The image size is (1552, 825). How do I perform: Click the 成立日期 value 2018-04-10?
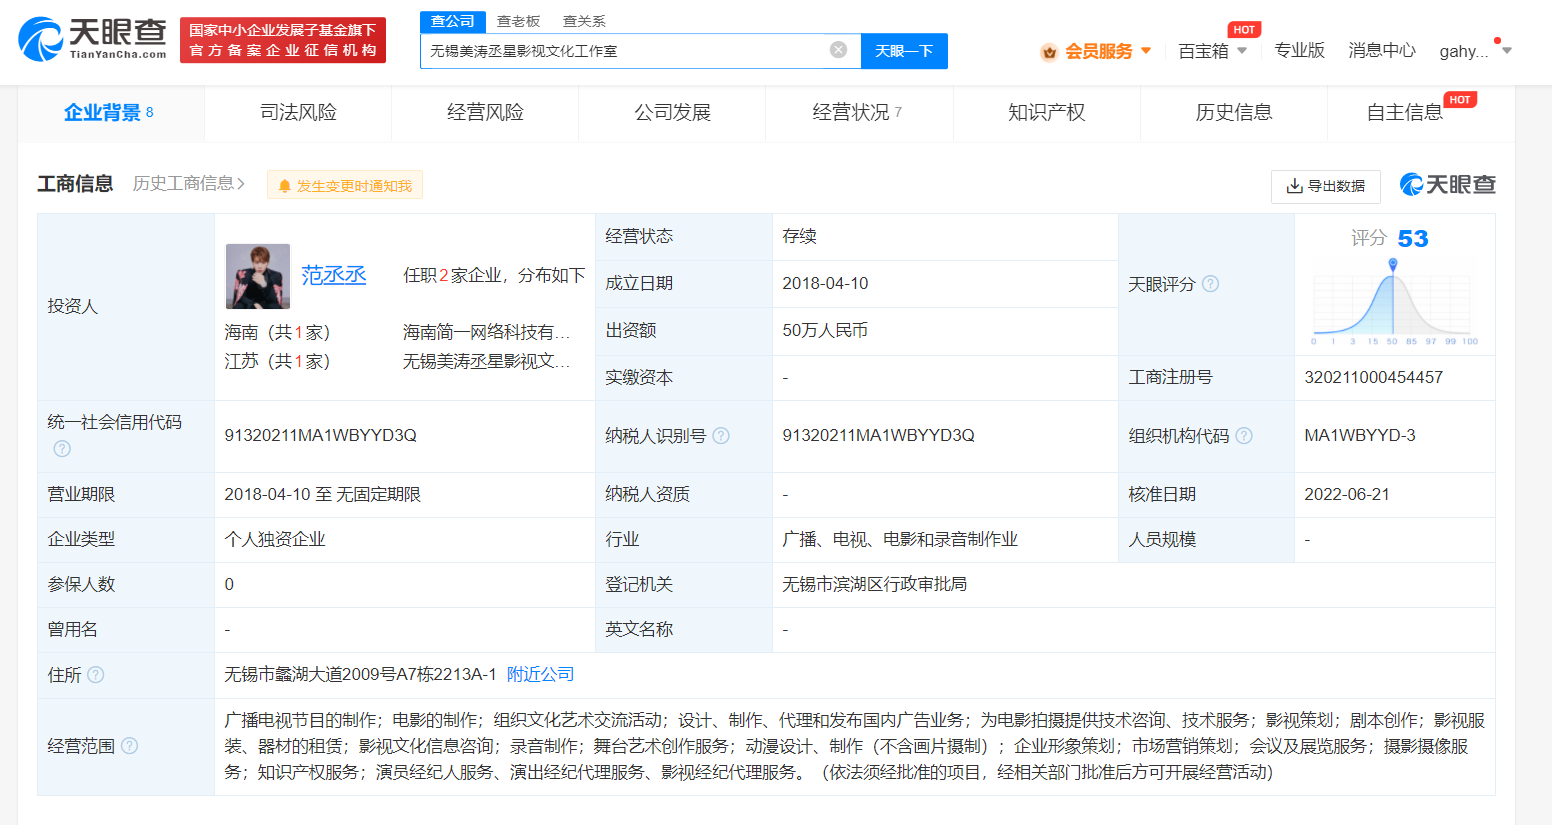tap(825, 284)
